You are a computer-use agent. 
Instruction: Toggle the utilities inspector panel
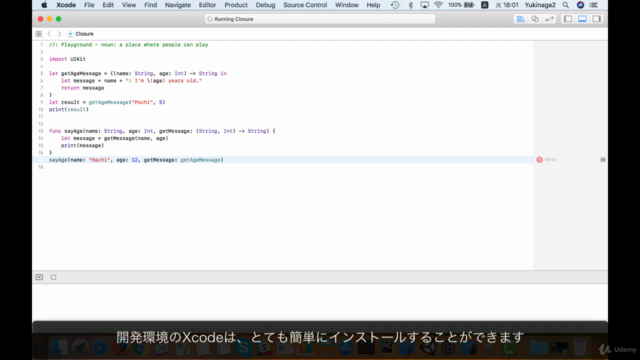pyautogui.click(x=597, y=19)
